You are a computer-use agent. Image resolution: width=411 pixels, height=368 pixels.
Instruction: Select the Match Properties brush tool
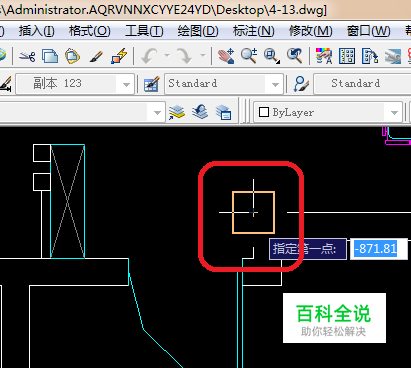click(96, 56)
